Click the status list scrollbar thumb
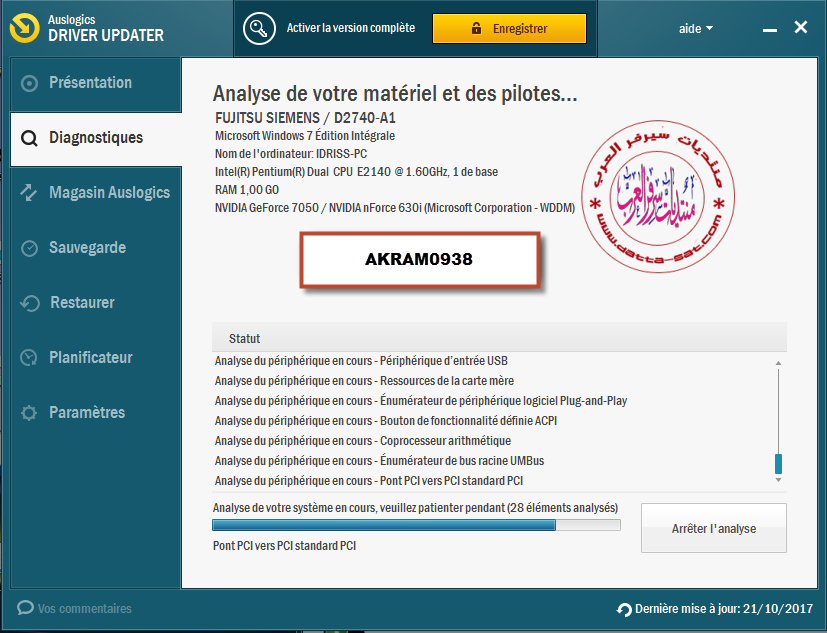 click(x=778, y=464)
